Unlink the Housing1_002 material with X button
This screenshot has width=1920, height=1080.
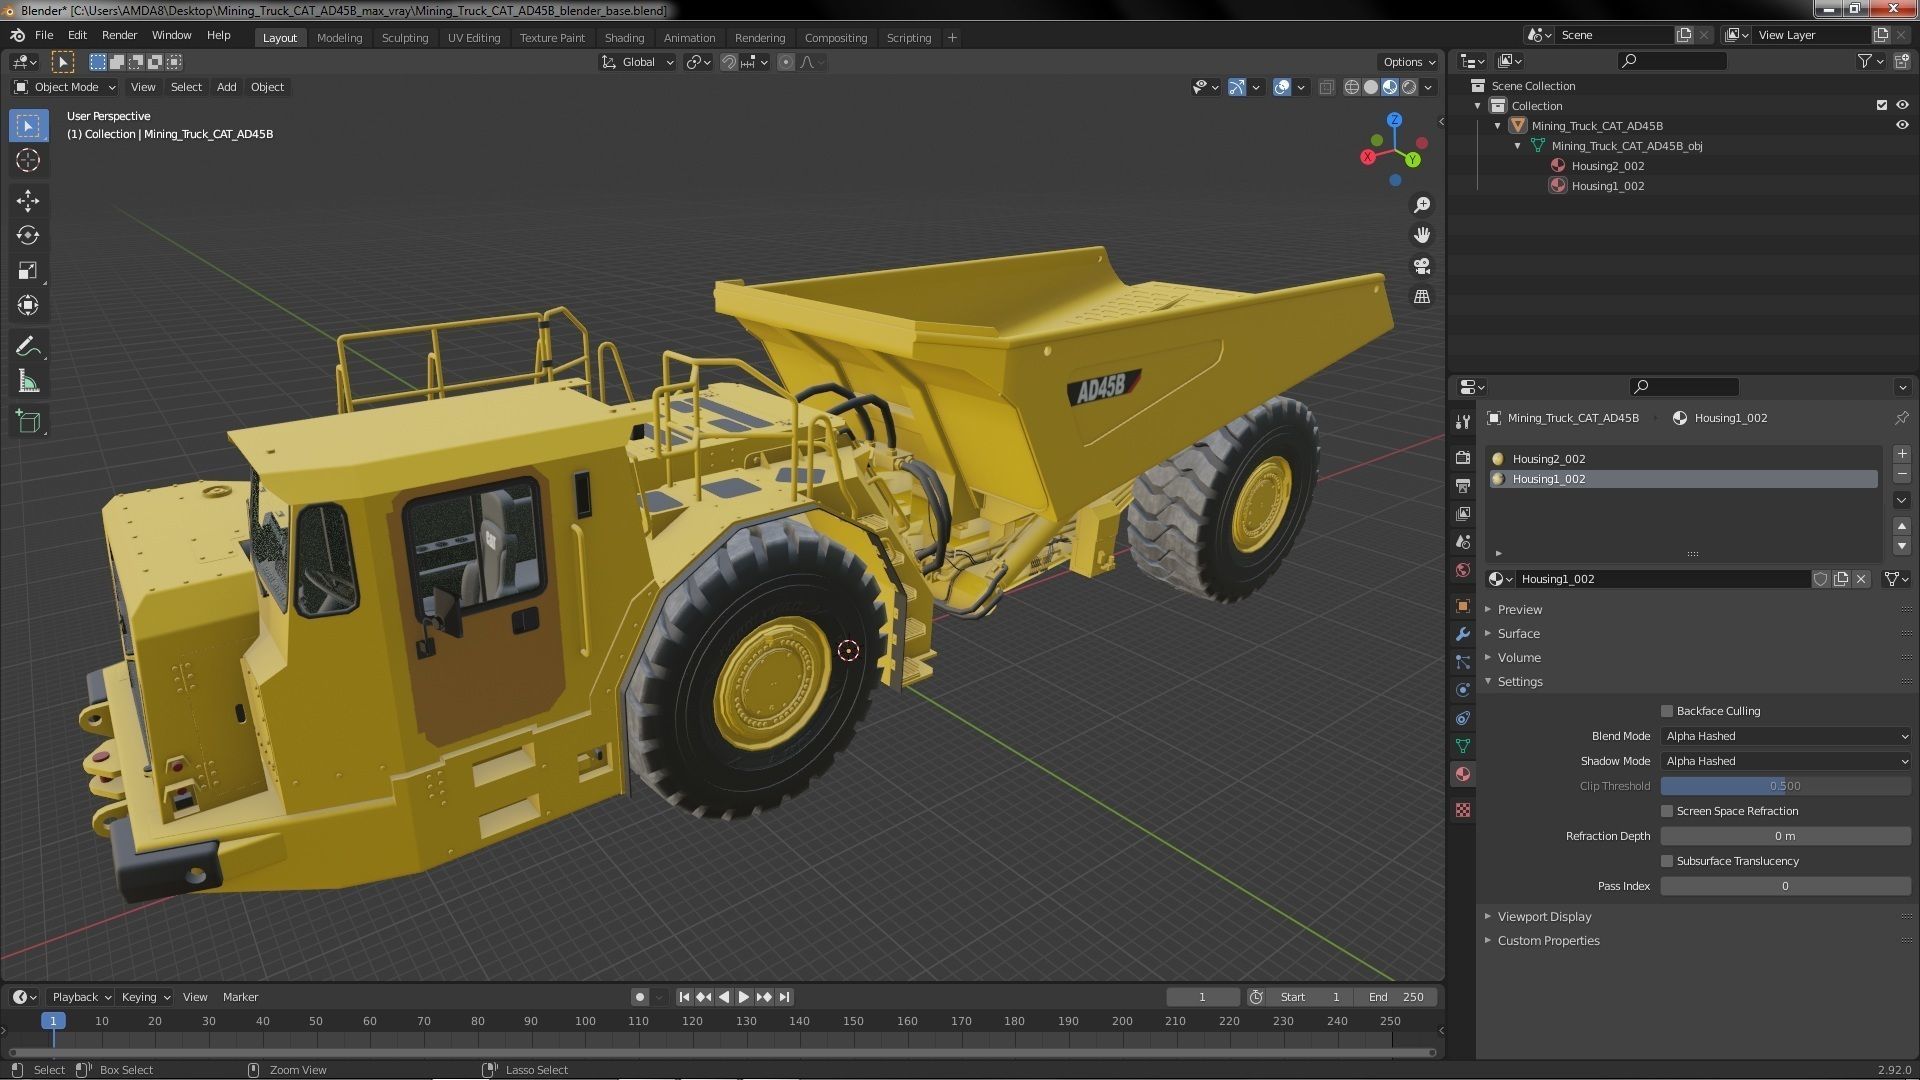coord(1861,579)
